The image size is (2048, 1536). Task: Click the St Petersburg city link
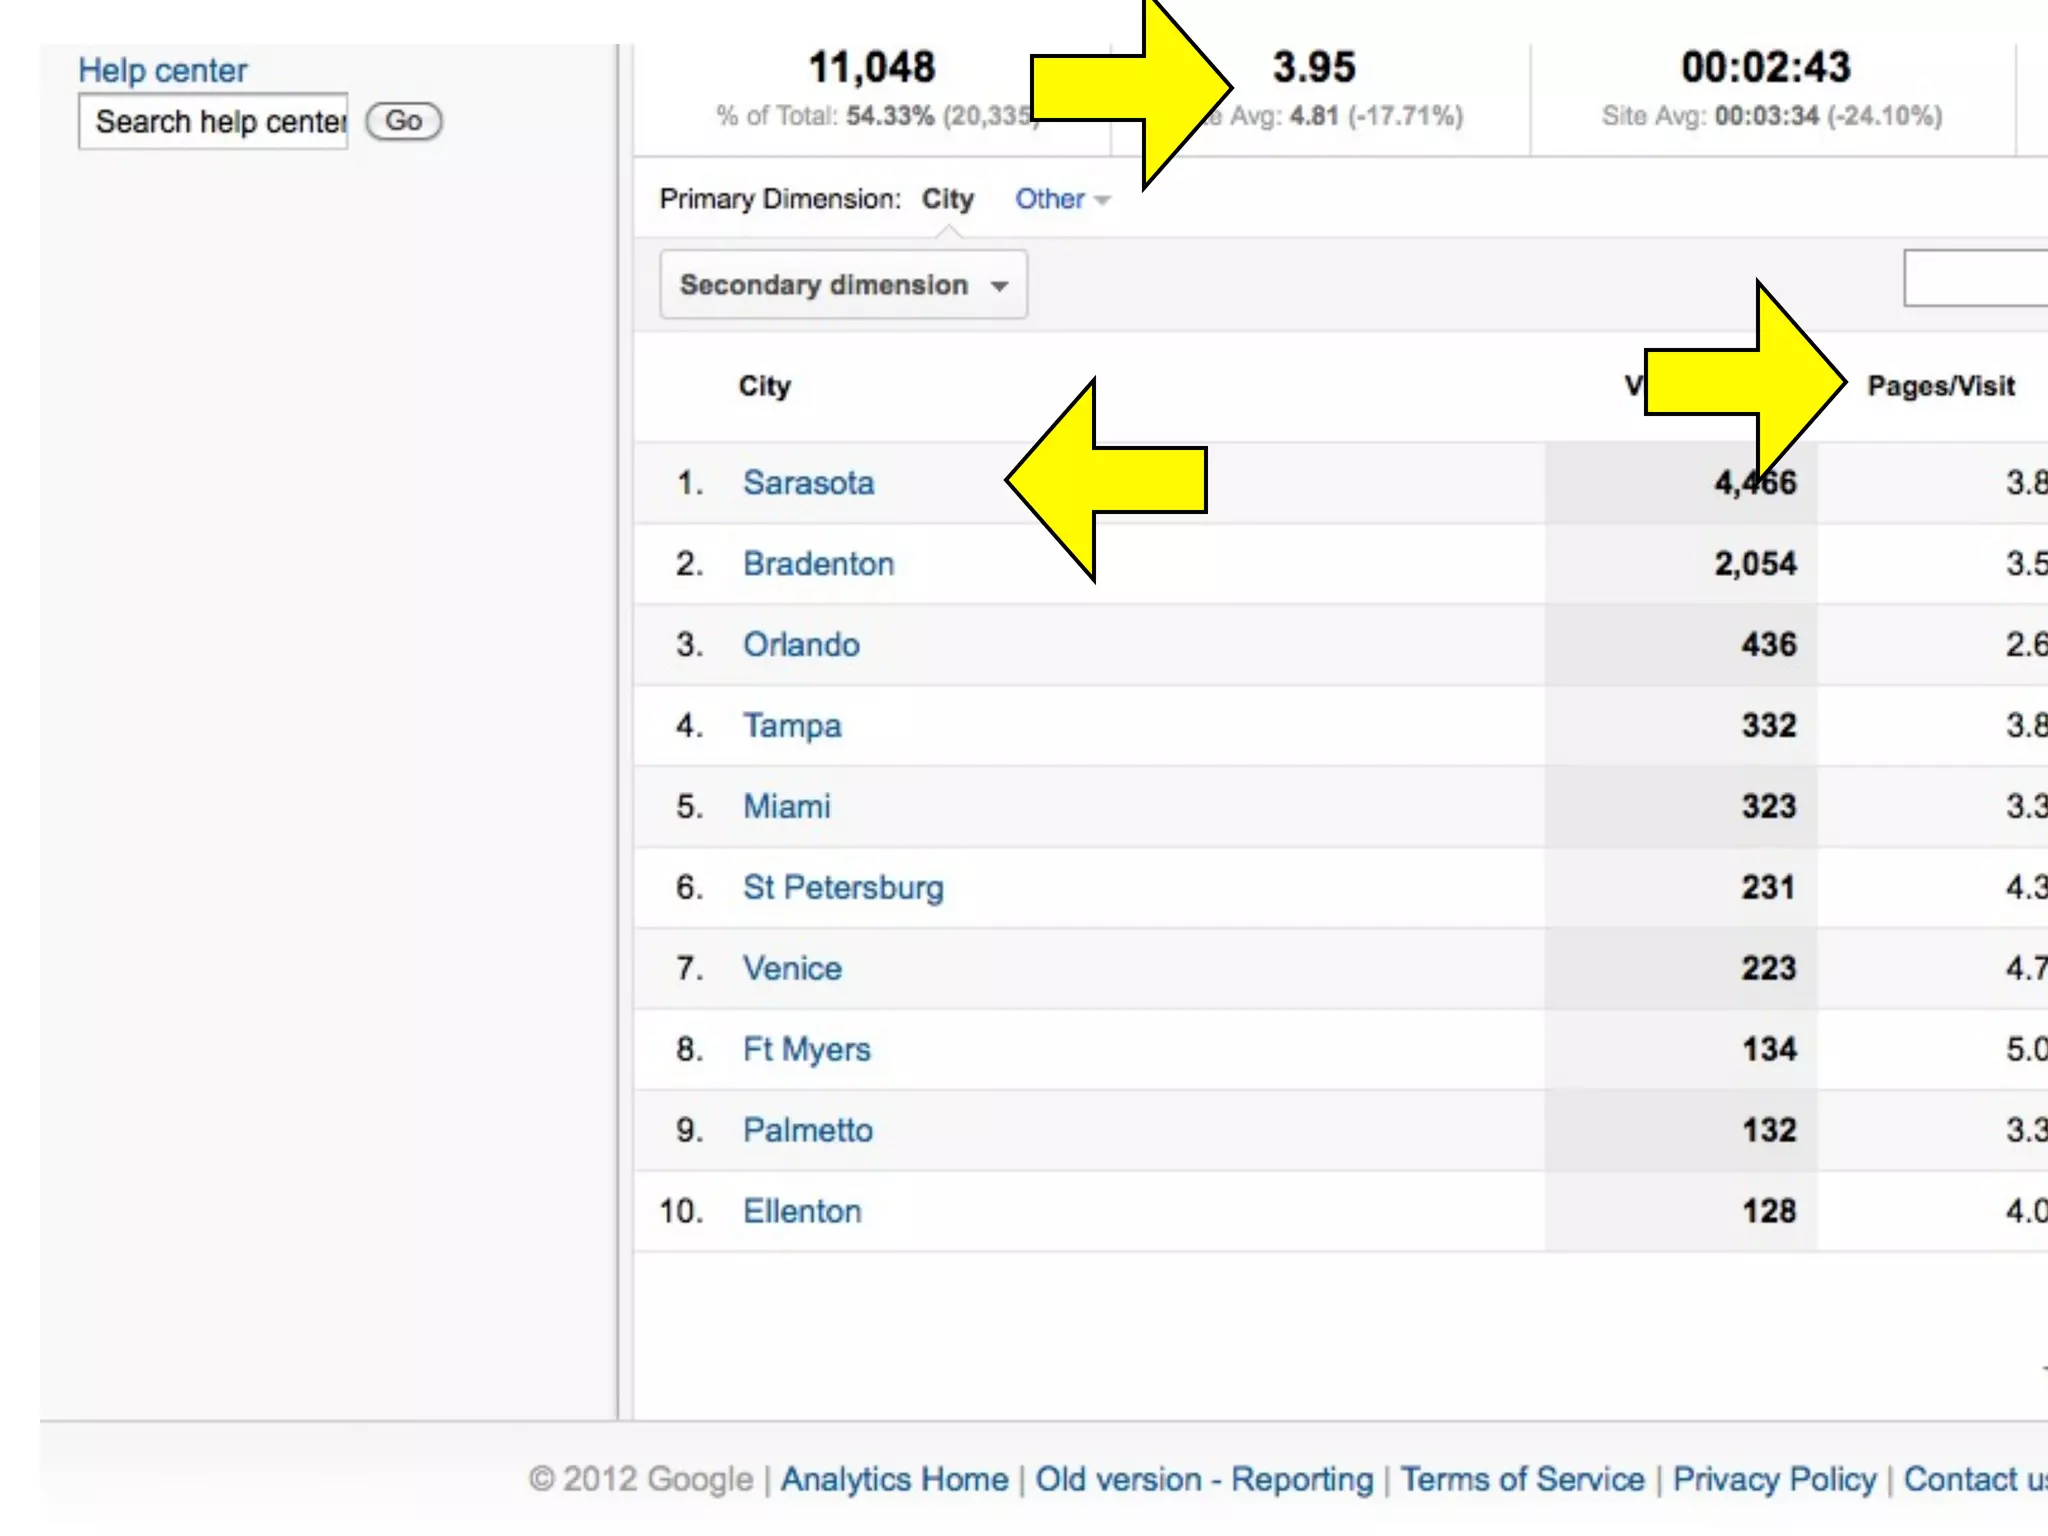tap(842, 888)
